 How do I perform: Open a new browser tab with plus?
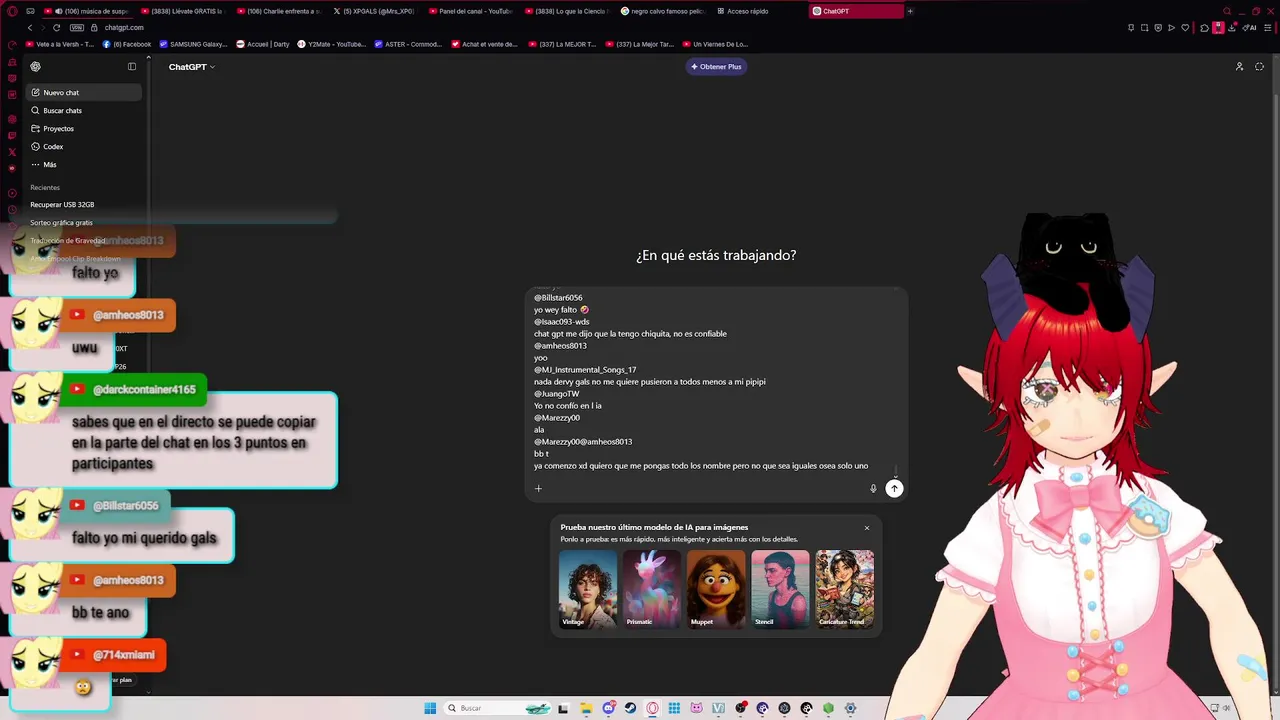[910, 11]
